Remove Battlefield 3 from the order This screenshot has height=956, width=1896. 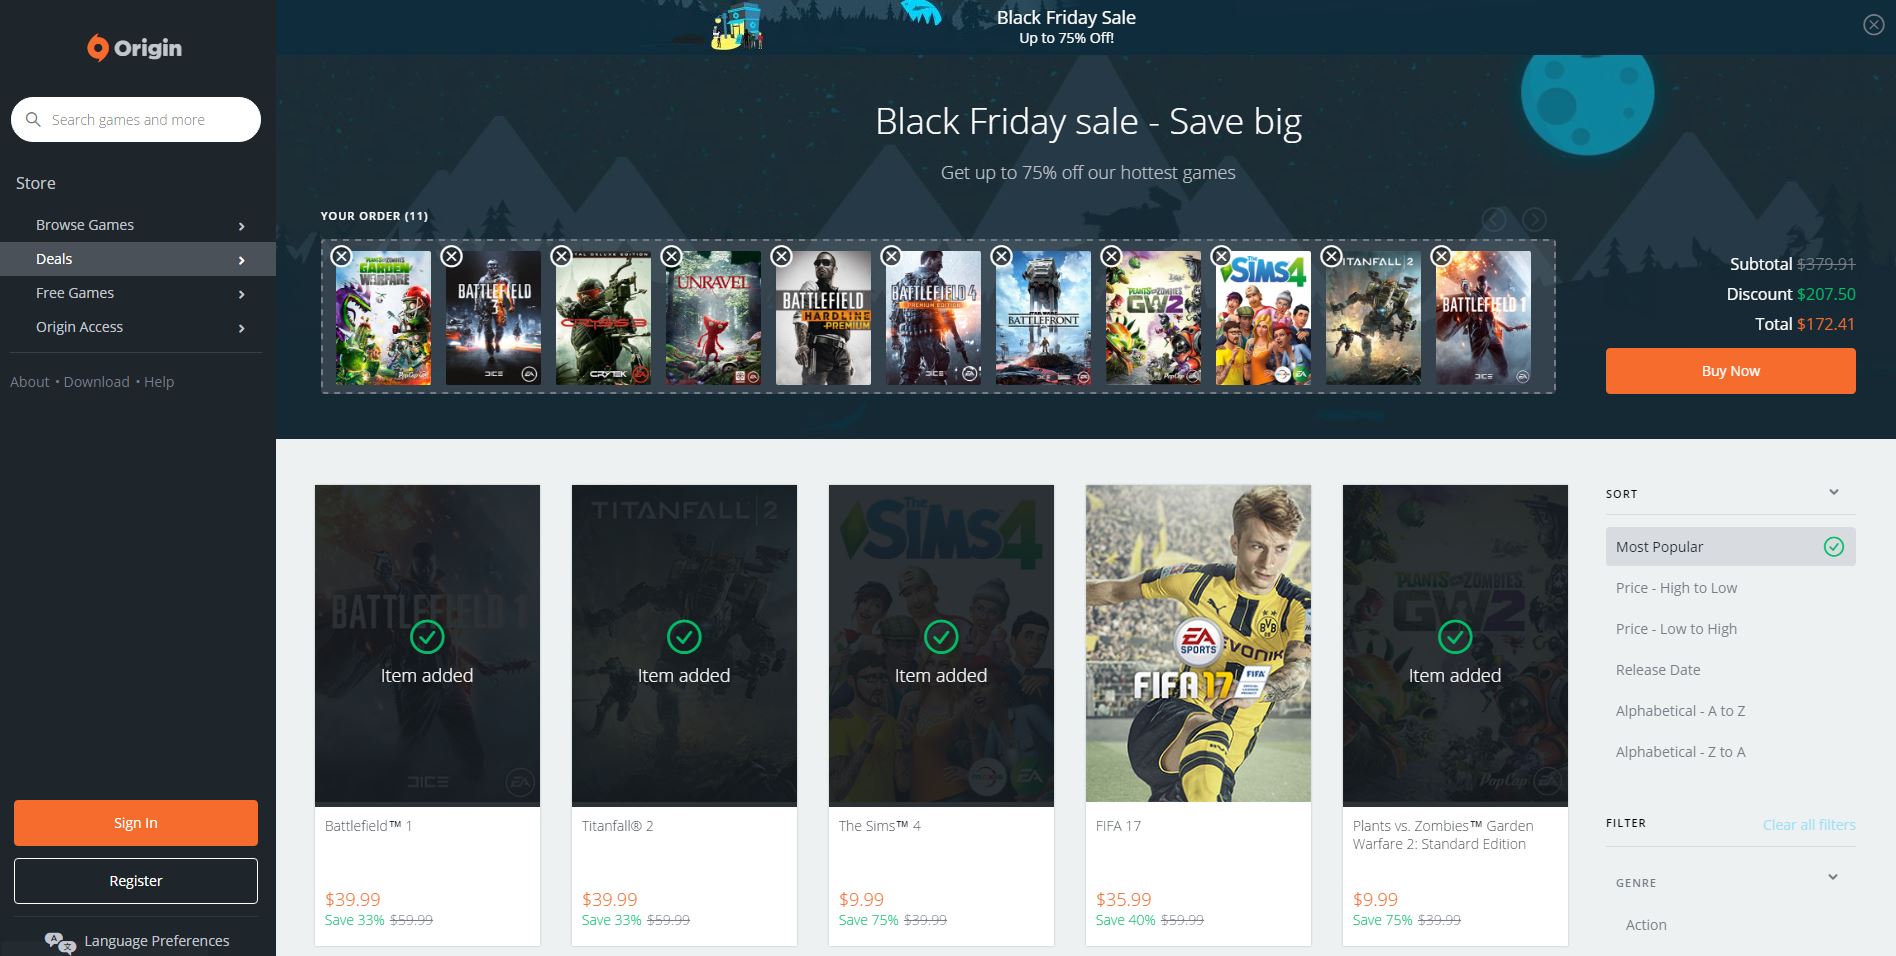(452, 256)
